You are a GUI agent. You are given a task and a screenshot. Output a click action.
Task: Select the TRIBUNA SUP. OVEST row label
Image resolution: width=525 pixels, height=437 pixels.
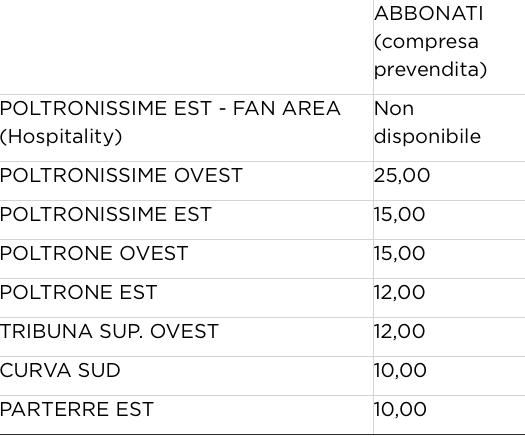pyautogui.click(x=109, y=332)
